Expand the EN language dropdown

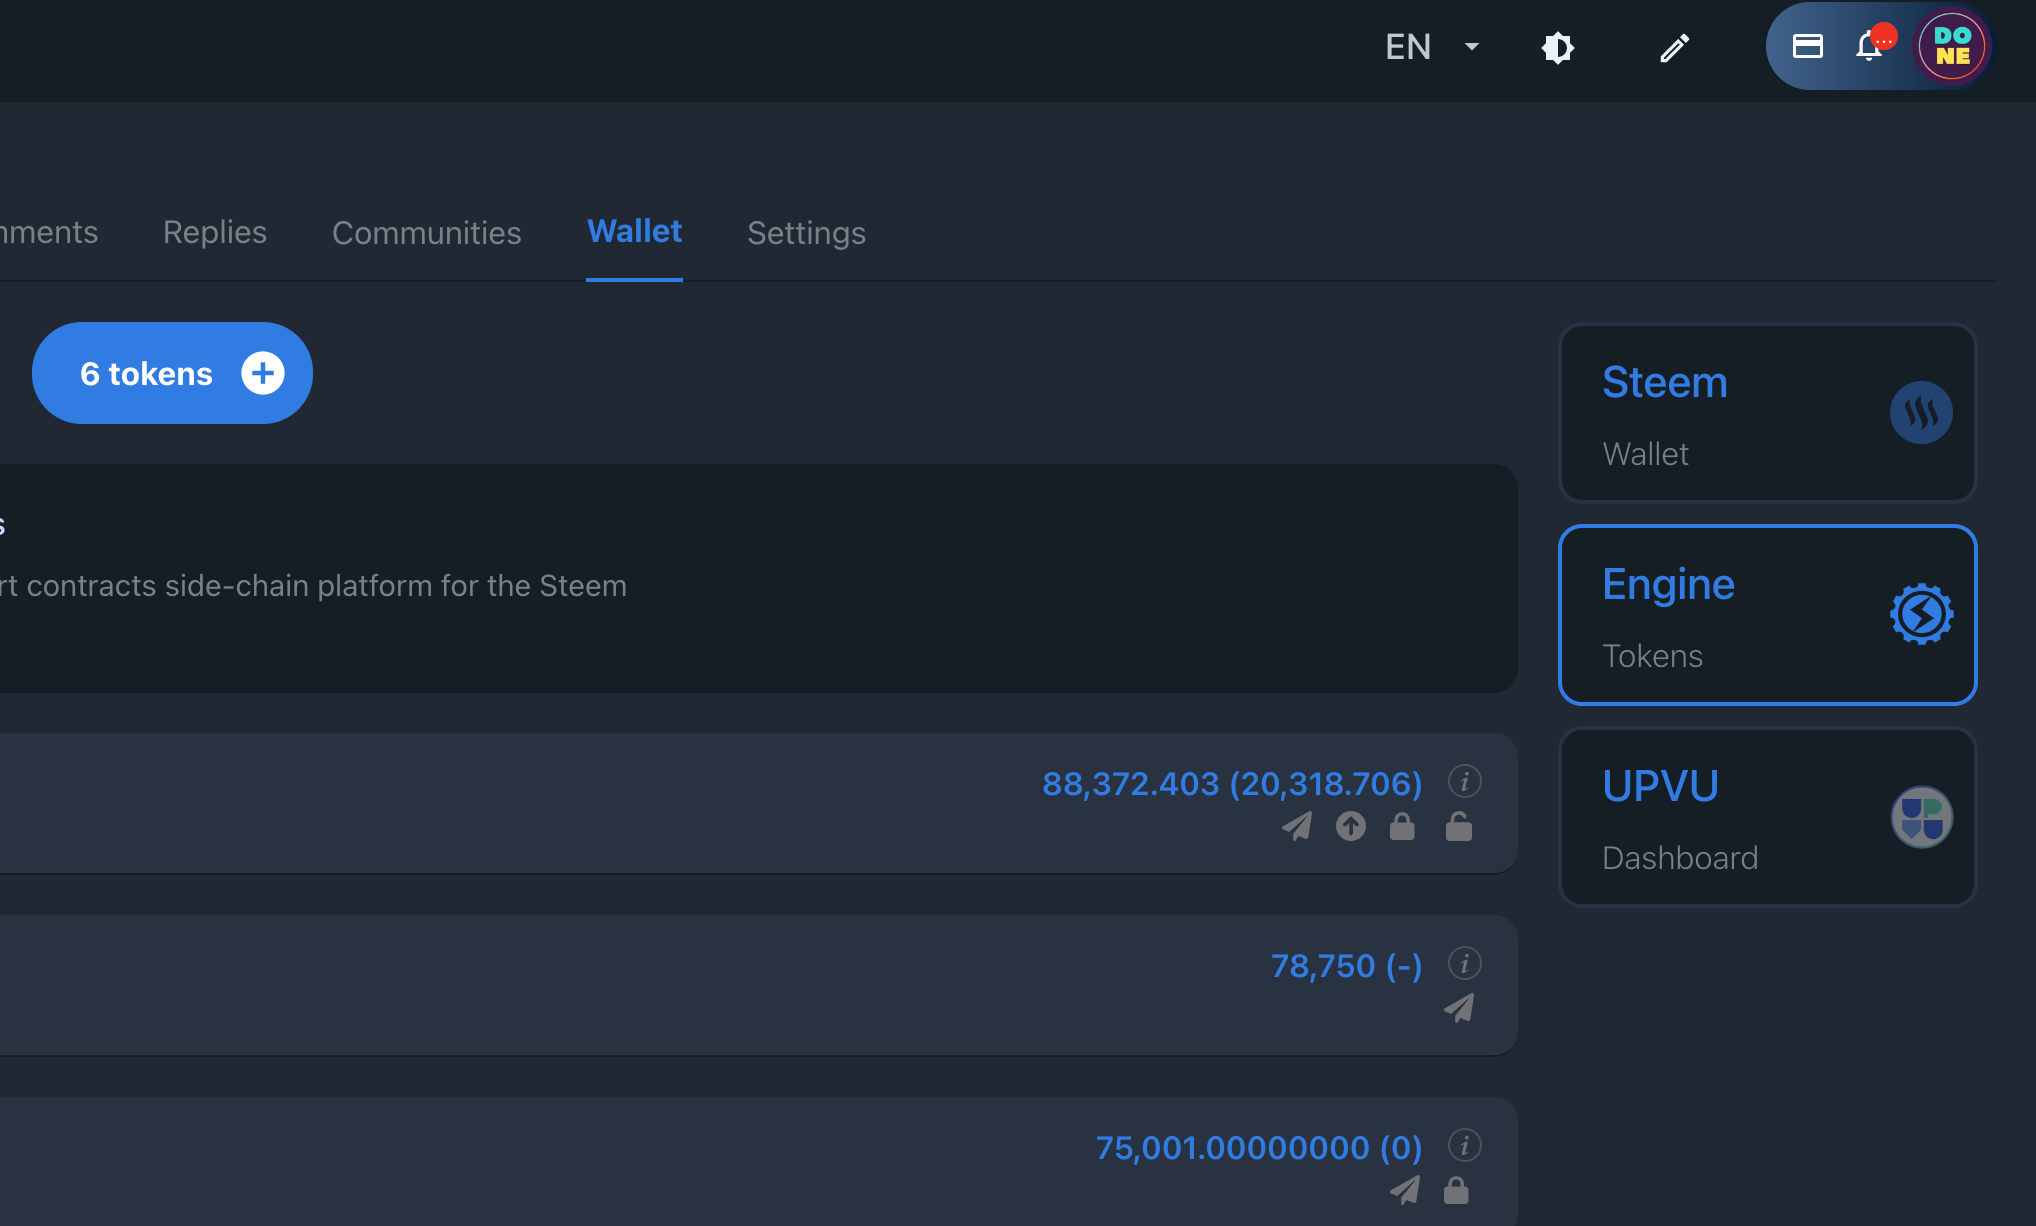pos(1431,47)
